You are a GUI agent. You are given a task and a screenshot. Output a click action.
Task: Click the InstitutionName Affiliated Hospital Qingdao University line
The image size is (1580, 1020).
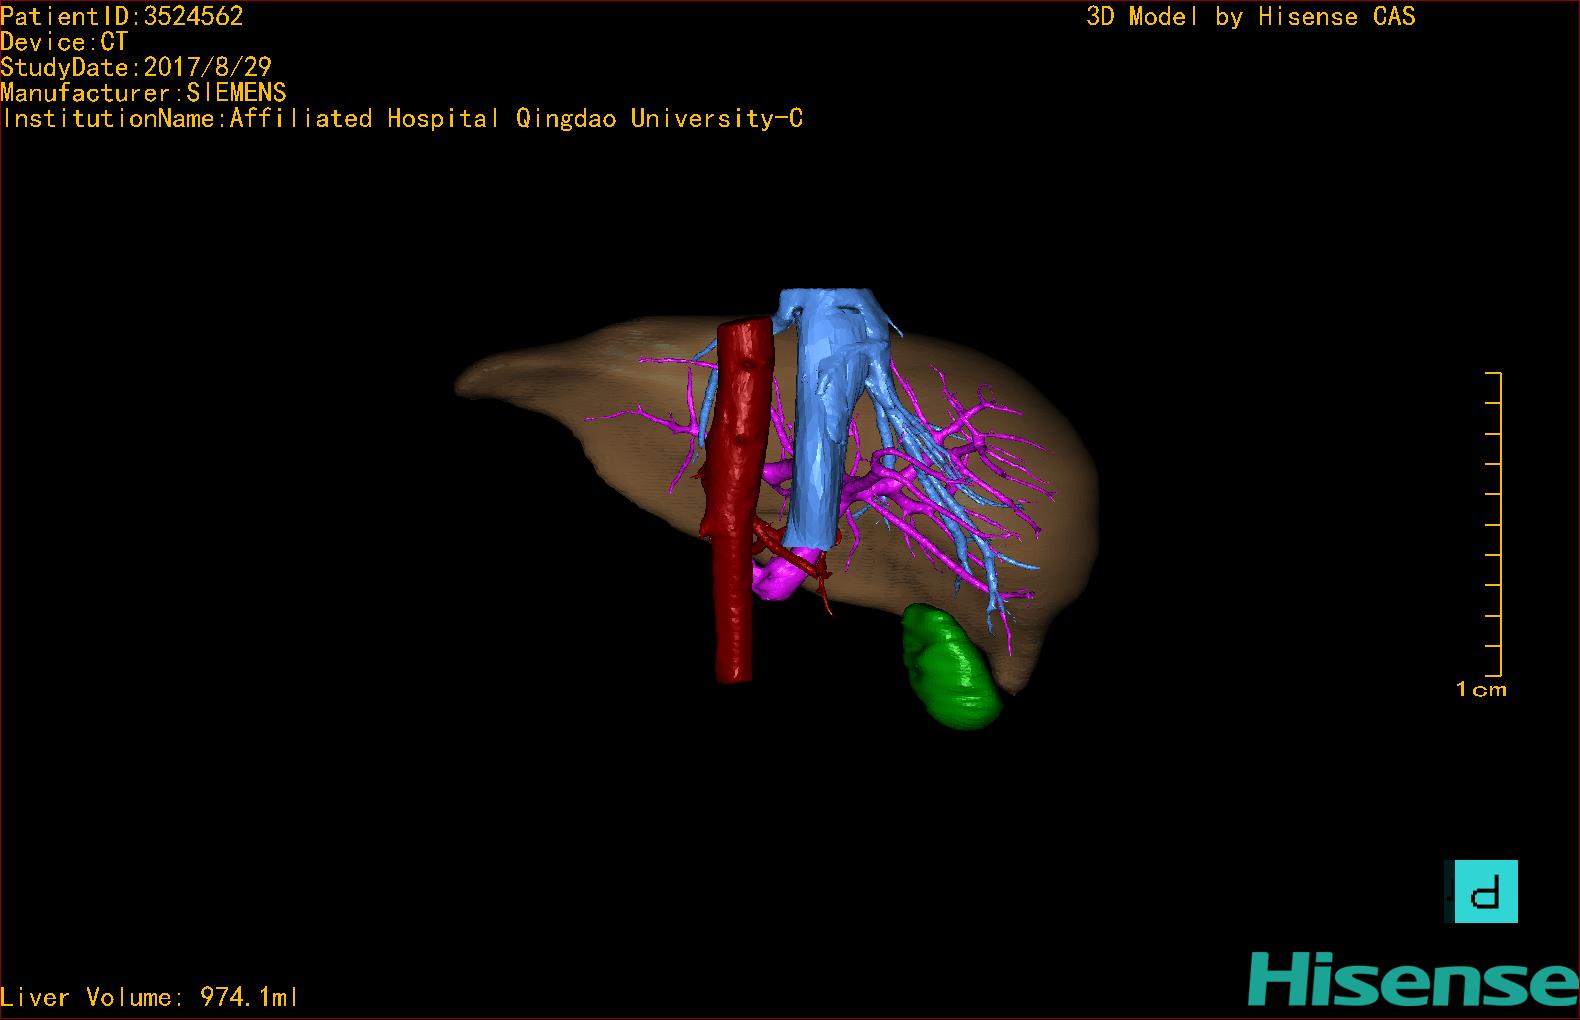pyautogui.click(x=402, y=119)
